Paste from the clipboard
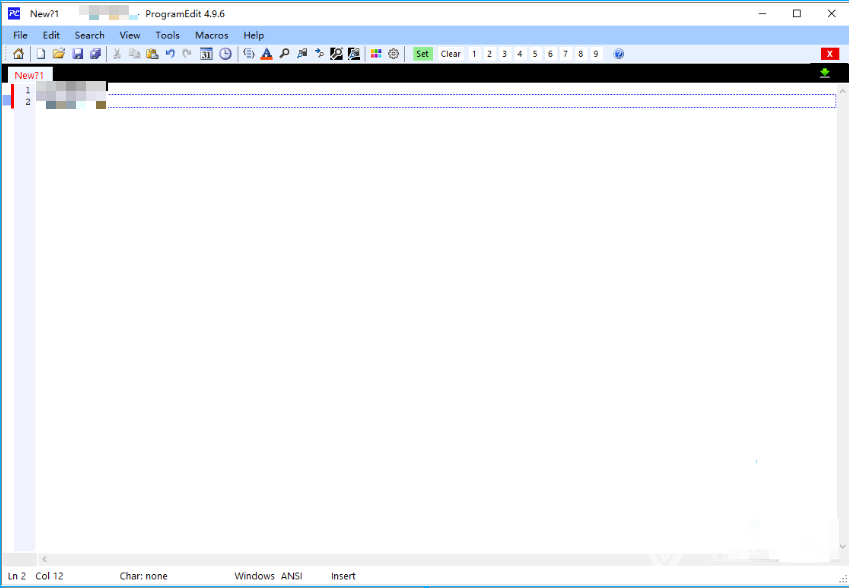The height and width of the screenshot is (588, 849). point(152,54)
